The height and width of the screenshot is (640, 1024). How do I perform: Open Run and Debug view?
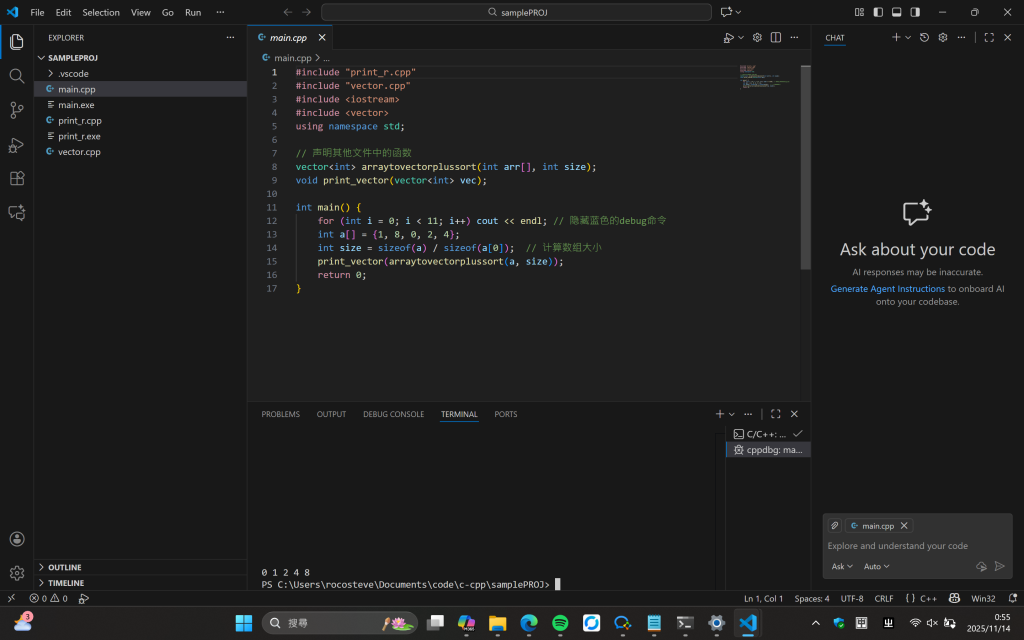point(16,145)
